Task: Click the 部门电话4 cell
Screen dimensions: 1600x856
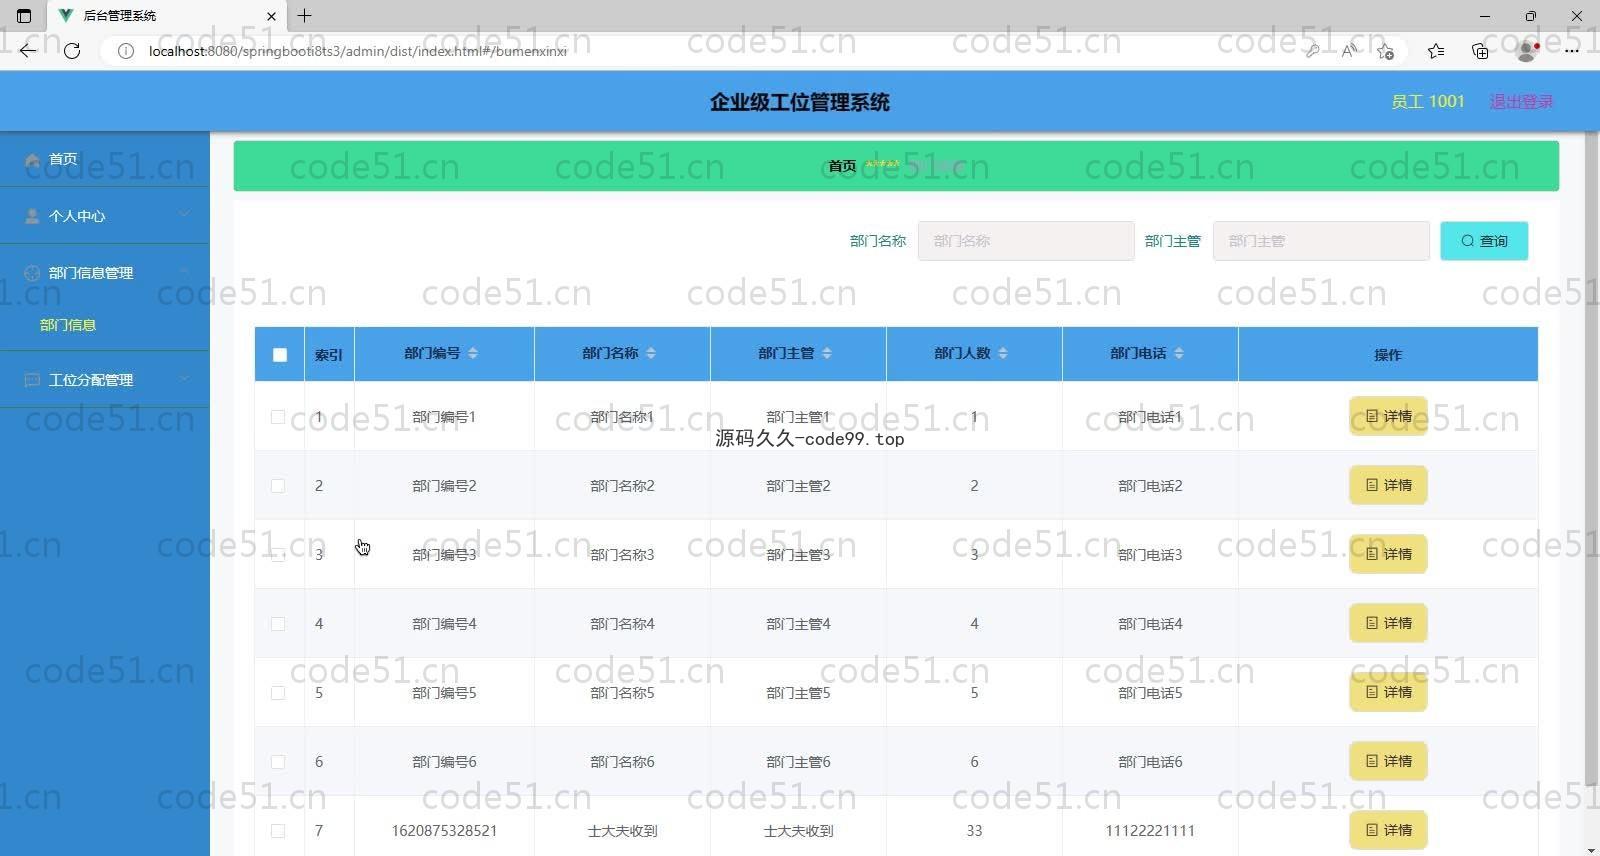Action: pyautogui.click(x=1150, y=624)
